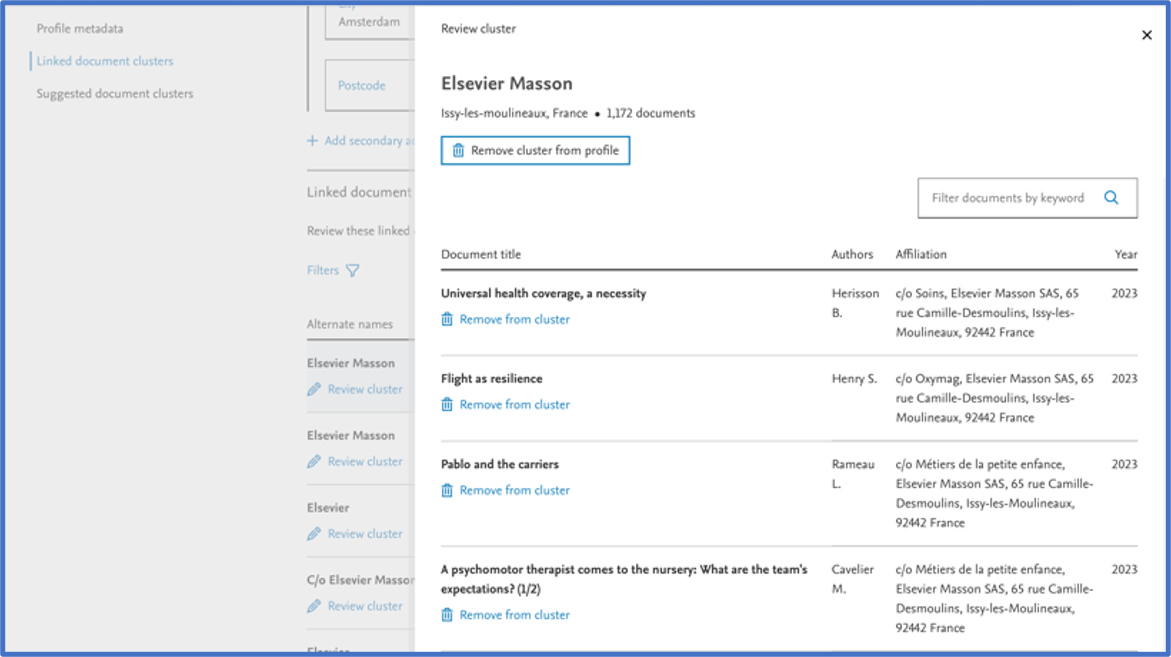Click 'Issy-les-moulineaux, France' location text
The height and width of the screenshot is (657, 1171).
tap(514, 113)
